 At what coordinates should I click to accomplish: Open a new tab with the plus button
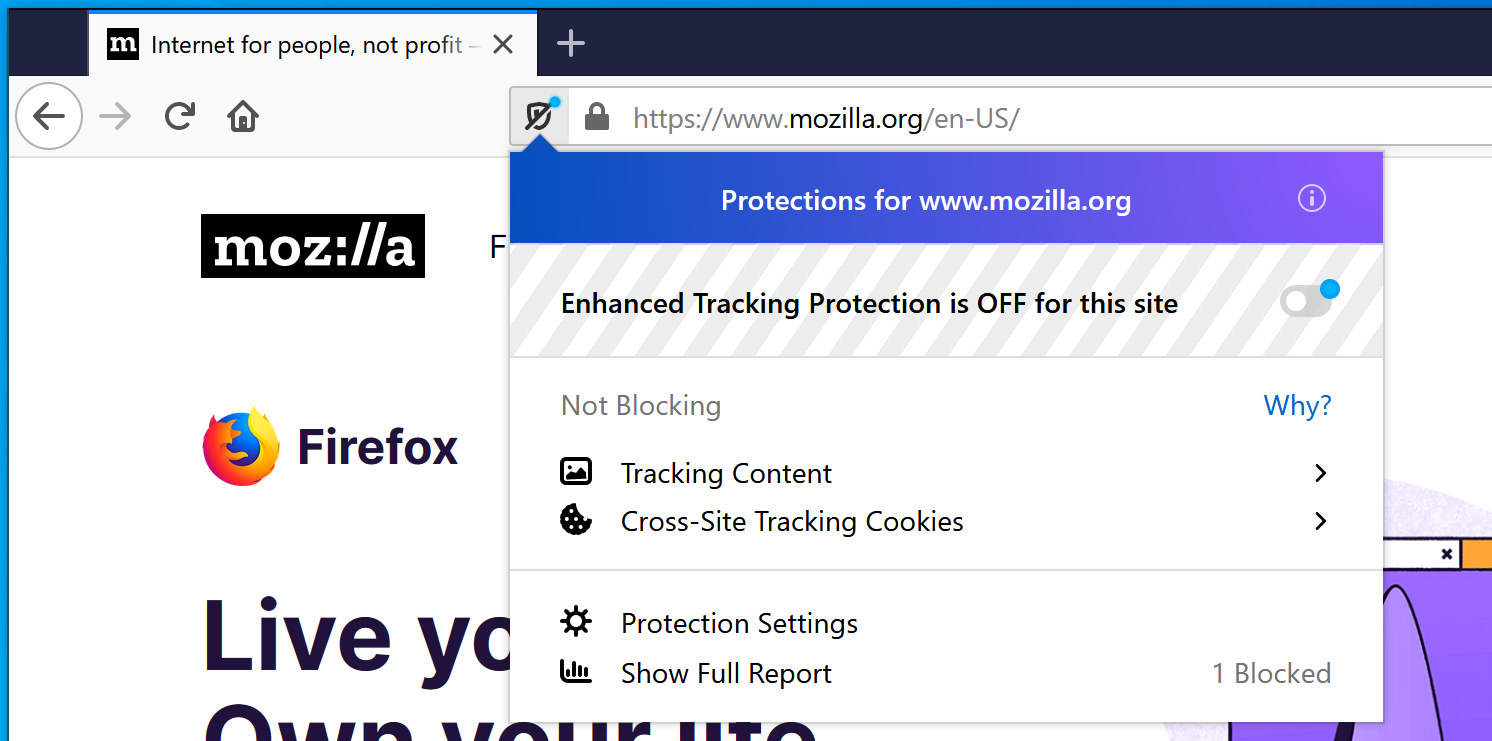571,43
